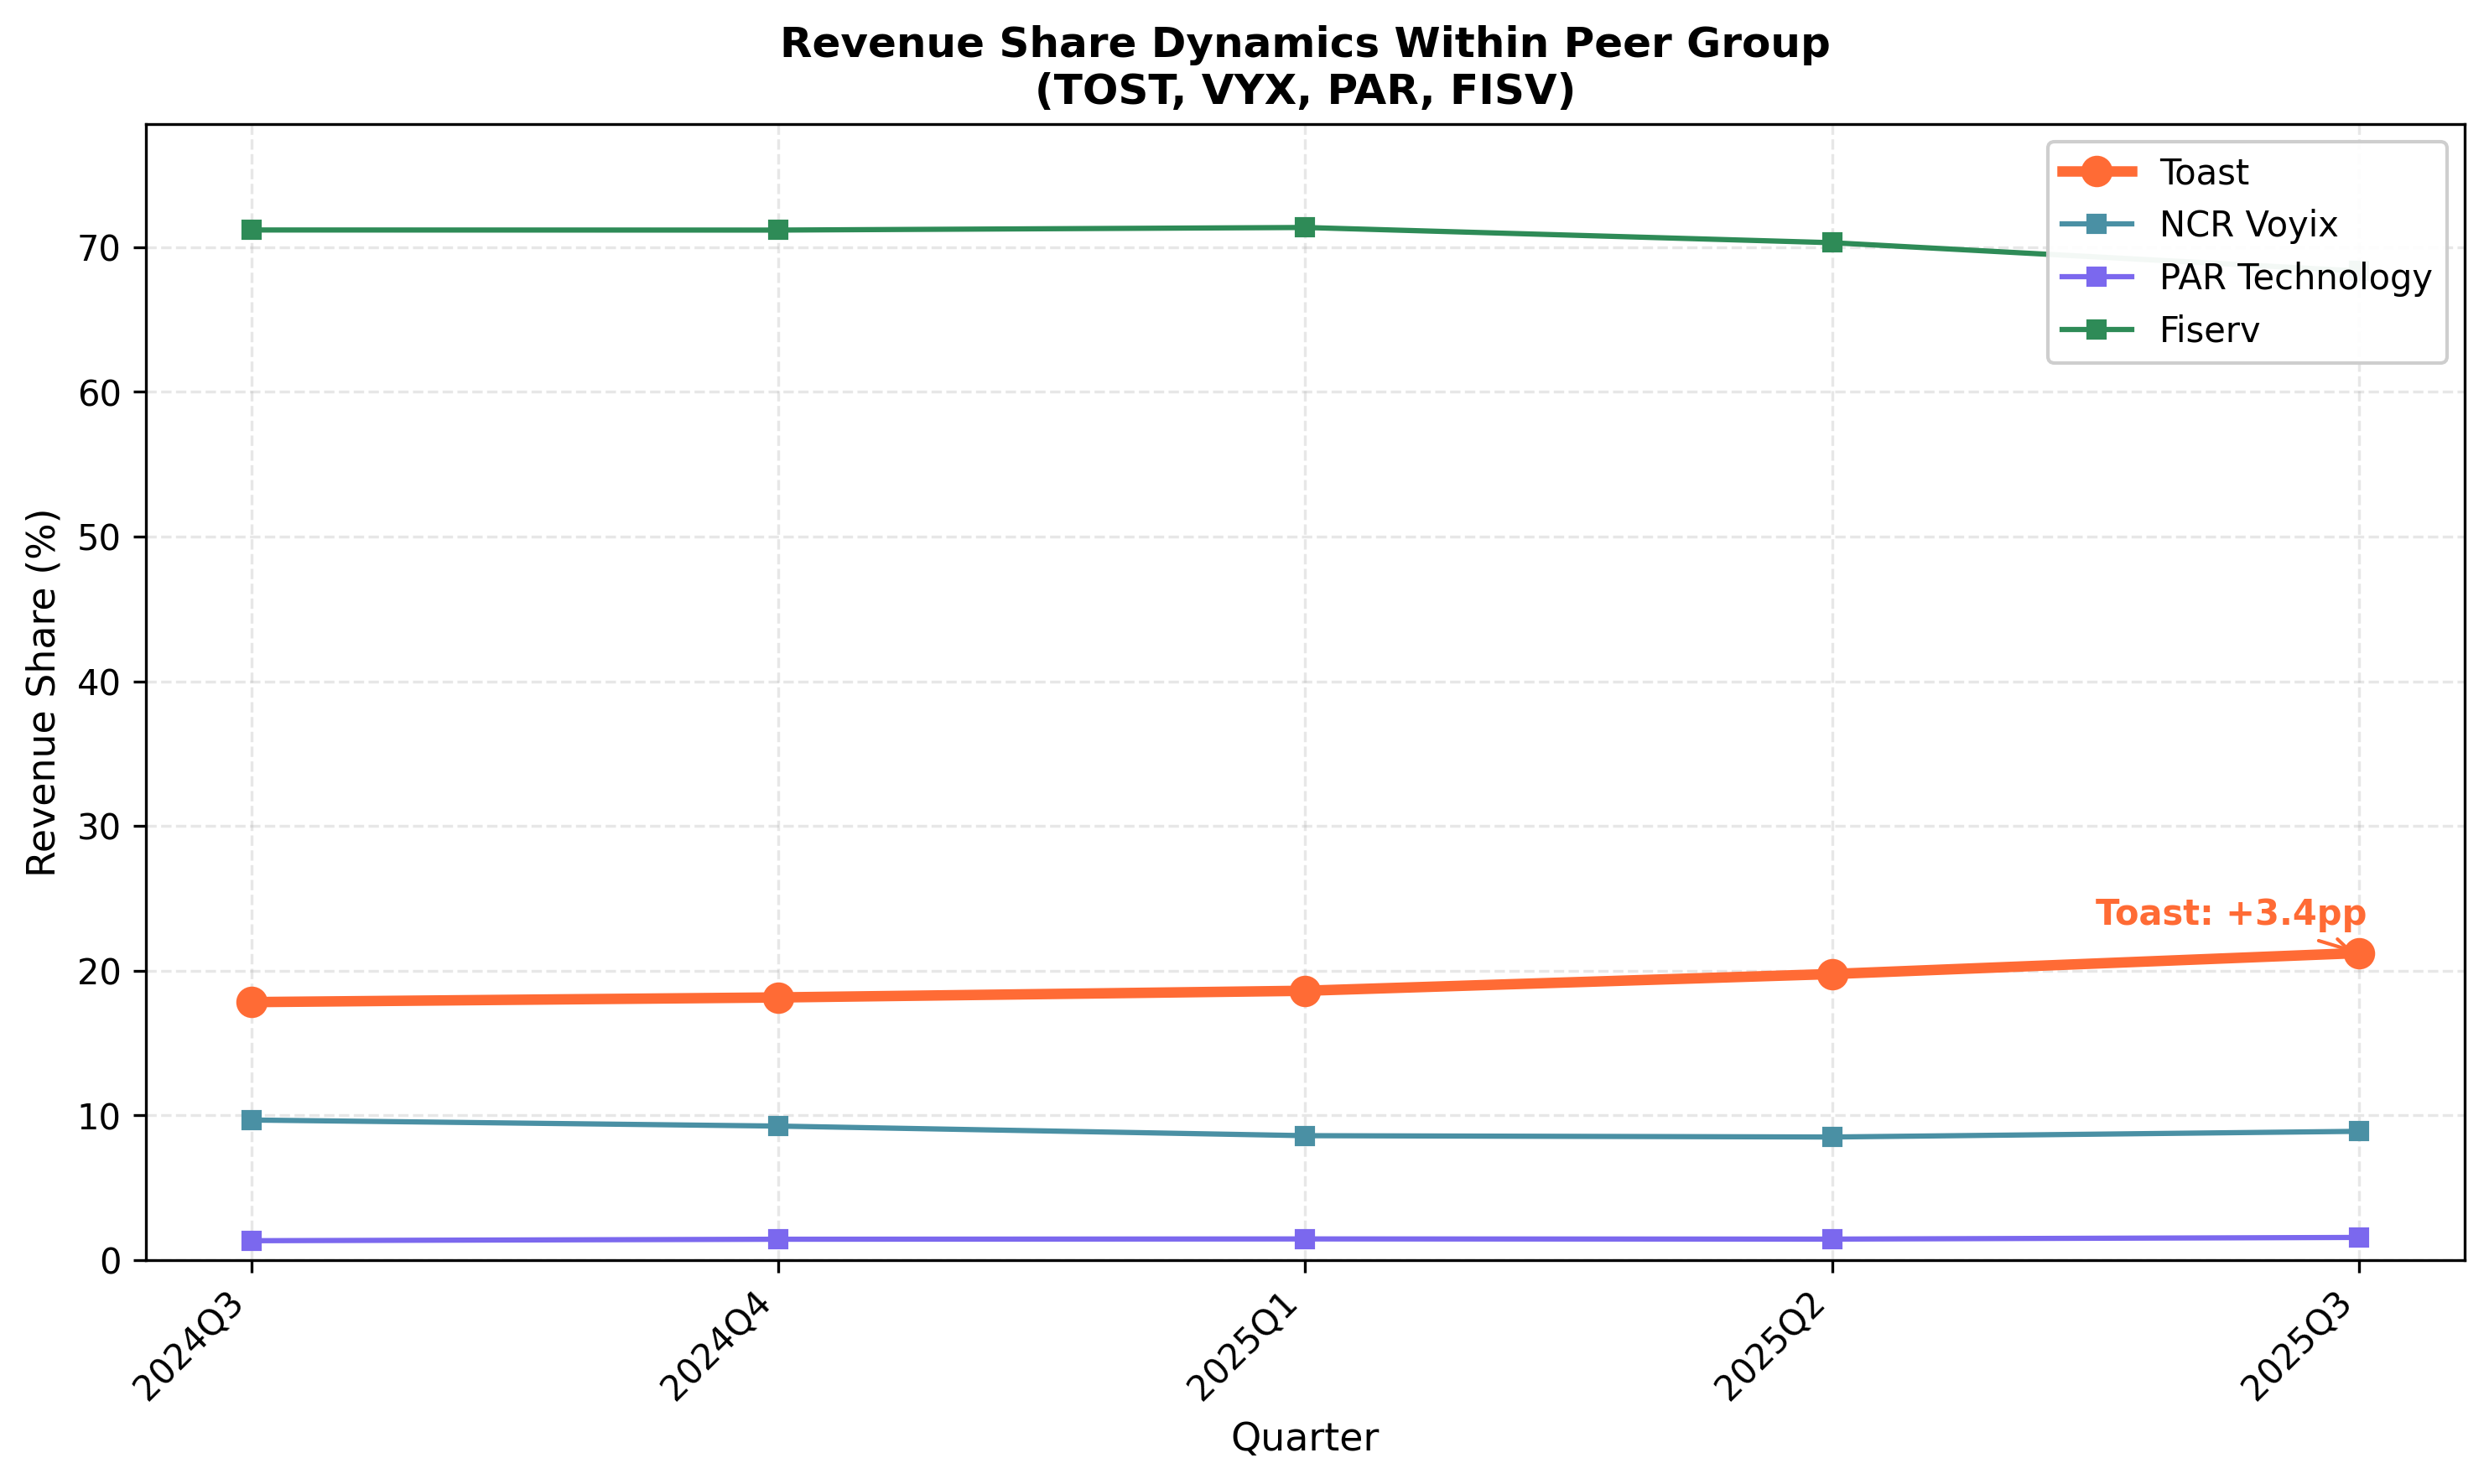The image size is (2489, 1484).
Task: Click the 40 y-axis tick label
Action: click(x=99, y=683)
